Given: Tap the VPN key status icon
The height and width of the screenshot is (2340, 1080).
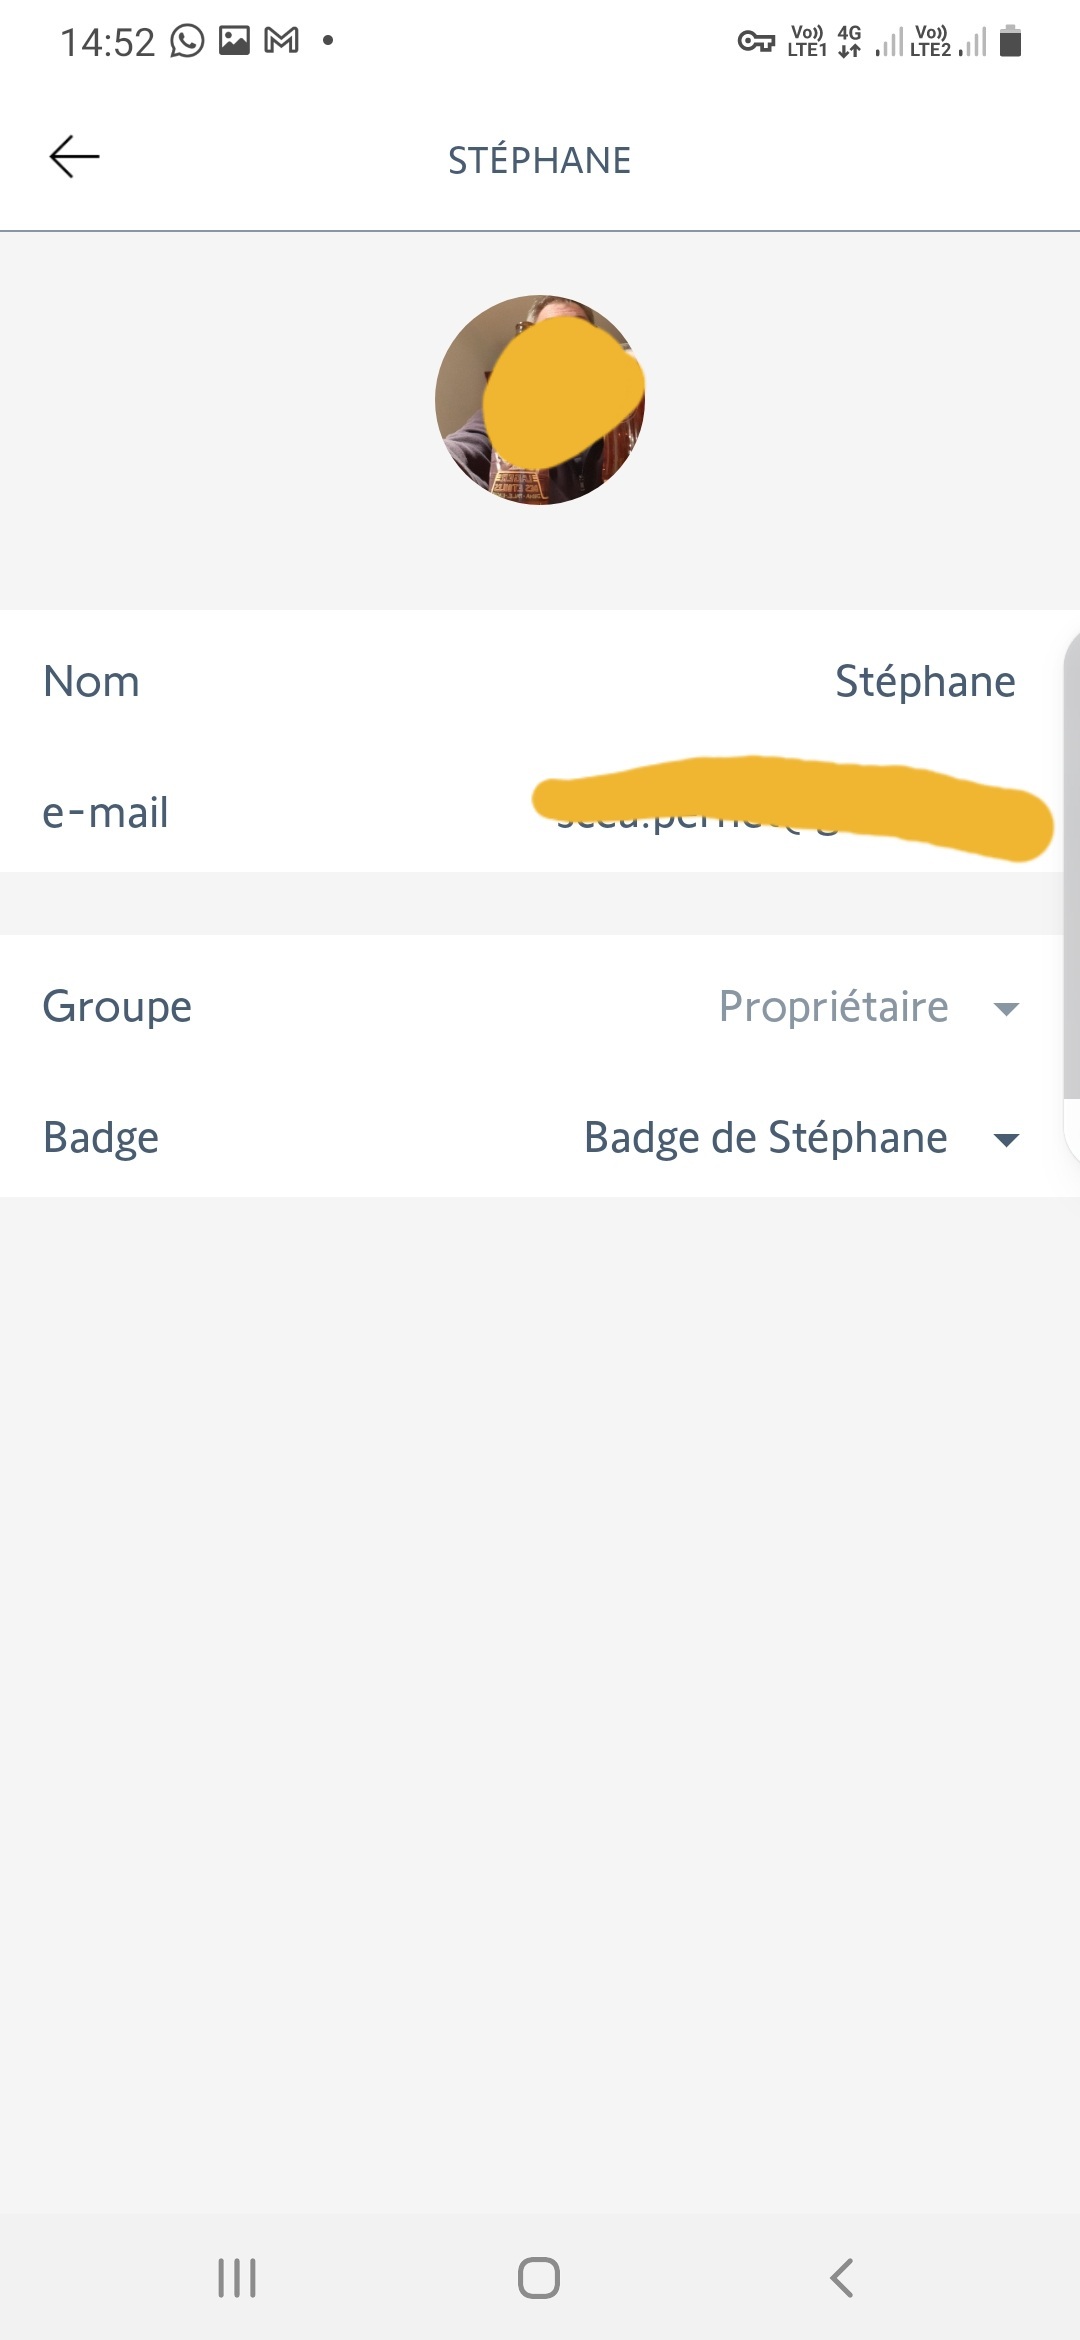Looking at the screenshot, I should (756, 42).
